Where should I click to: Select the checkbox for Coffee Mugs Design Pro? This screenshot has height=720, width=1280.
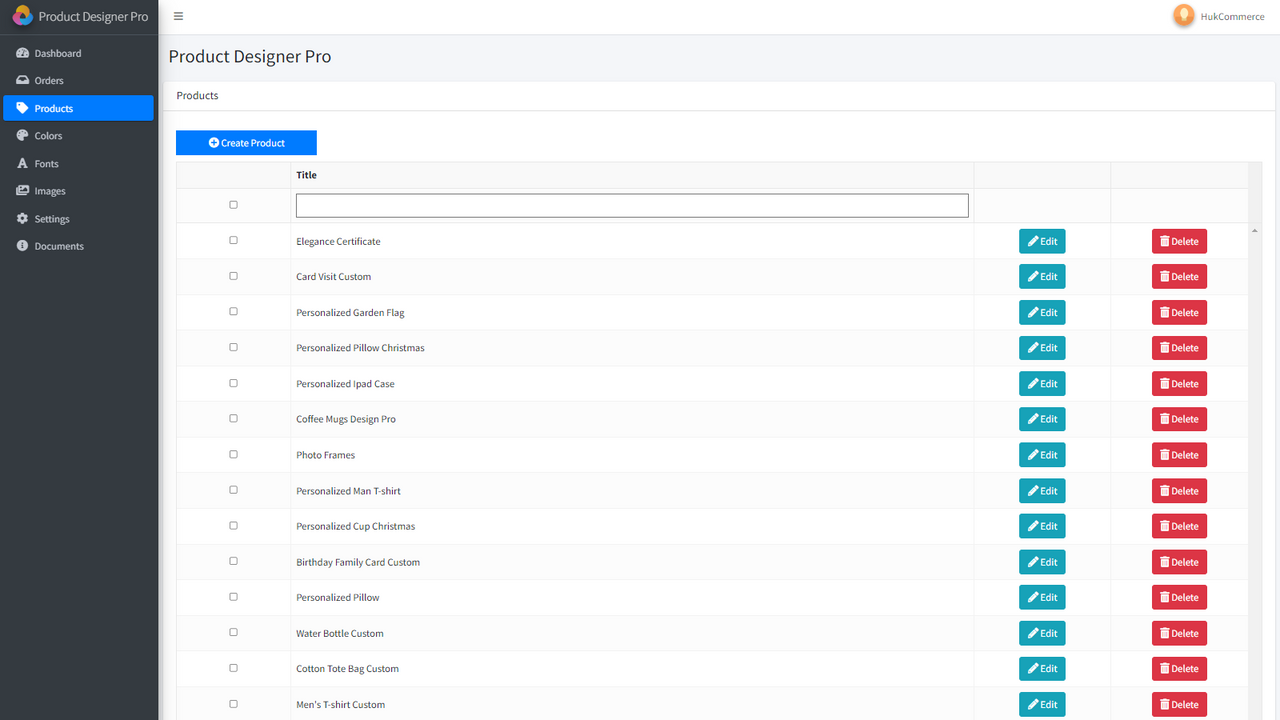(233, 418)
